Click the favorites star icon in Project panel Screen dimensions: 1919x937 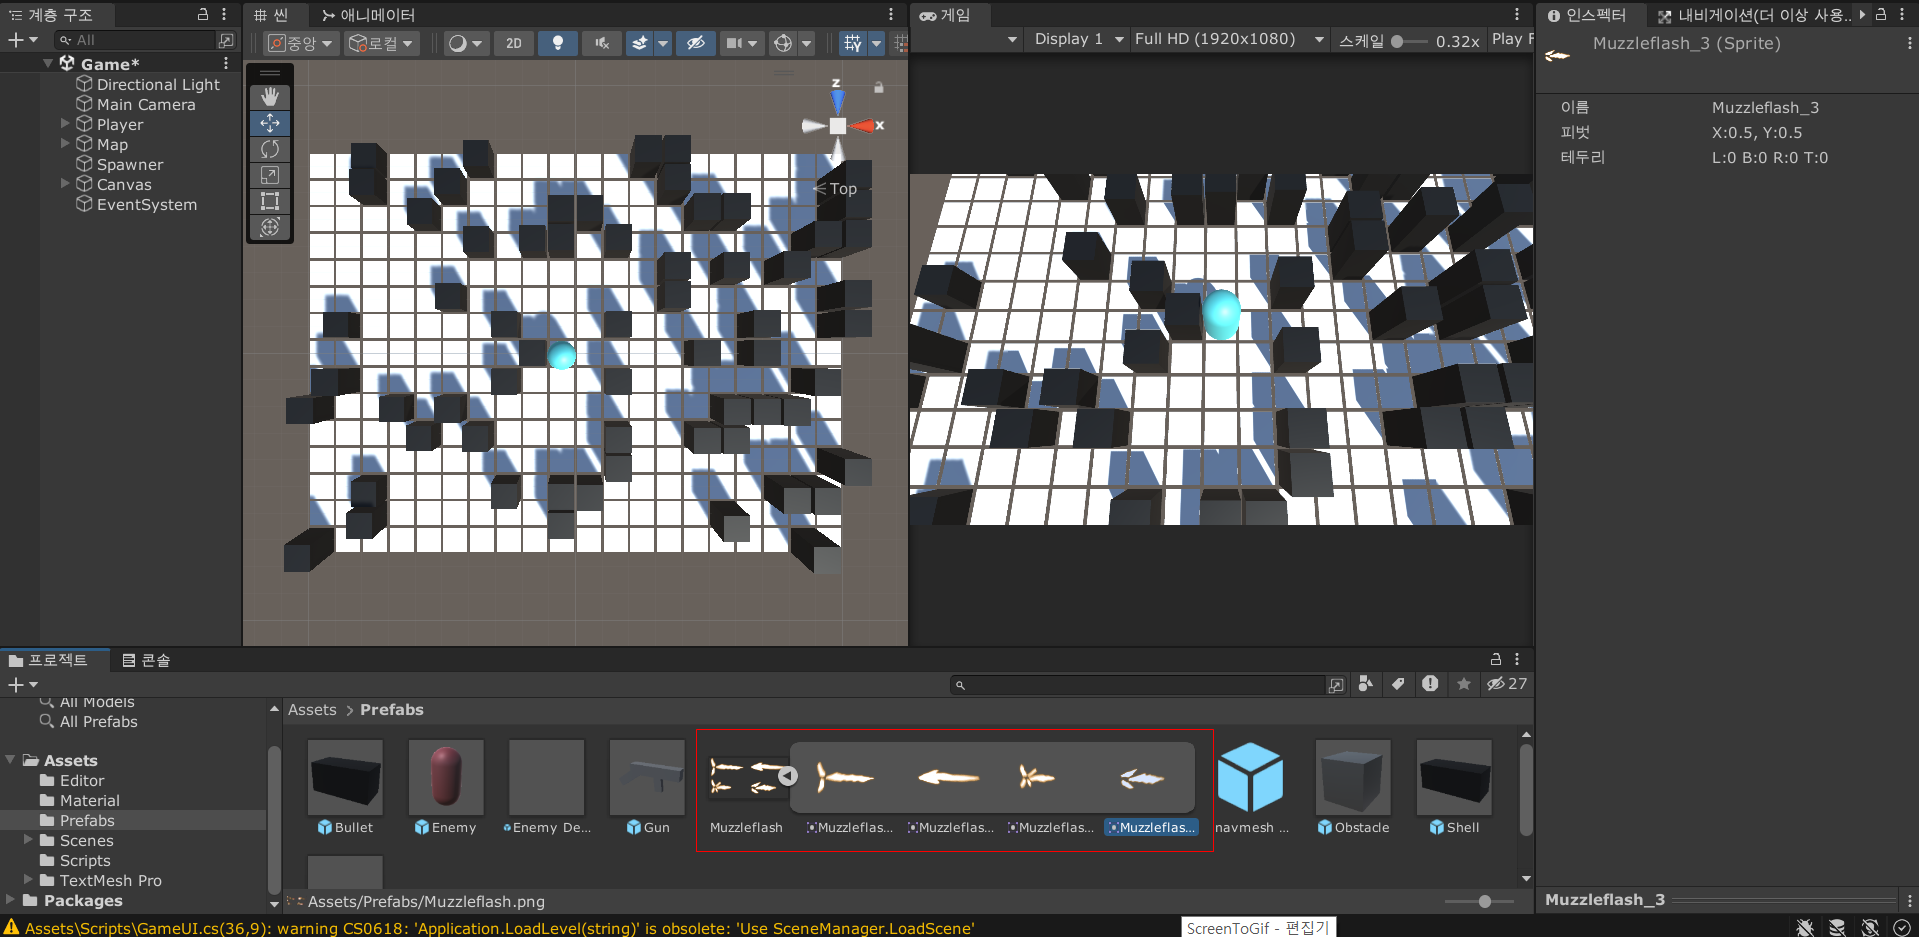[1464, 684]
